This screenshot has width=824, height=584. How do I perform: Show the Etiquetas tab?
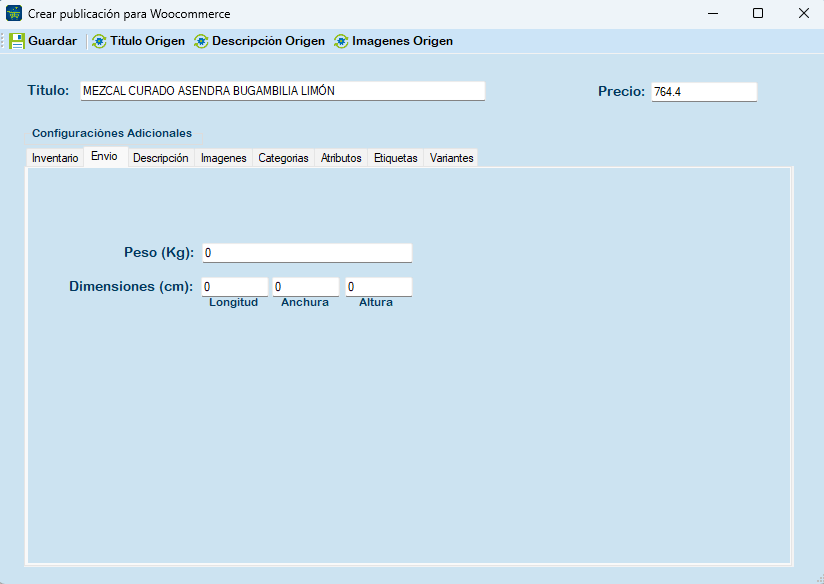coord(395,158)
